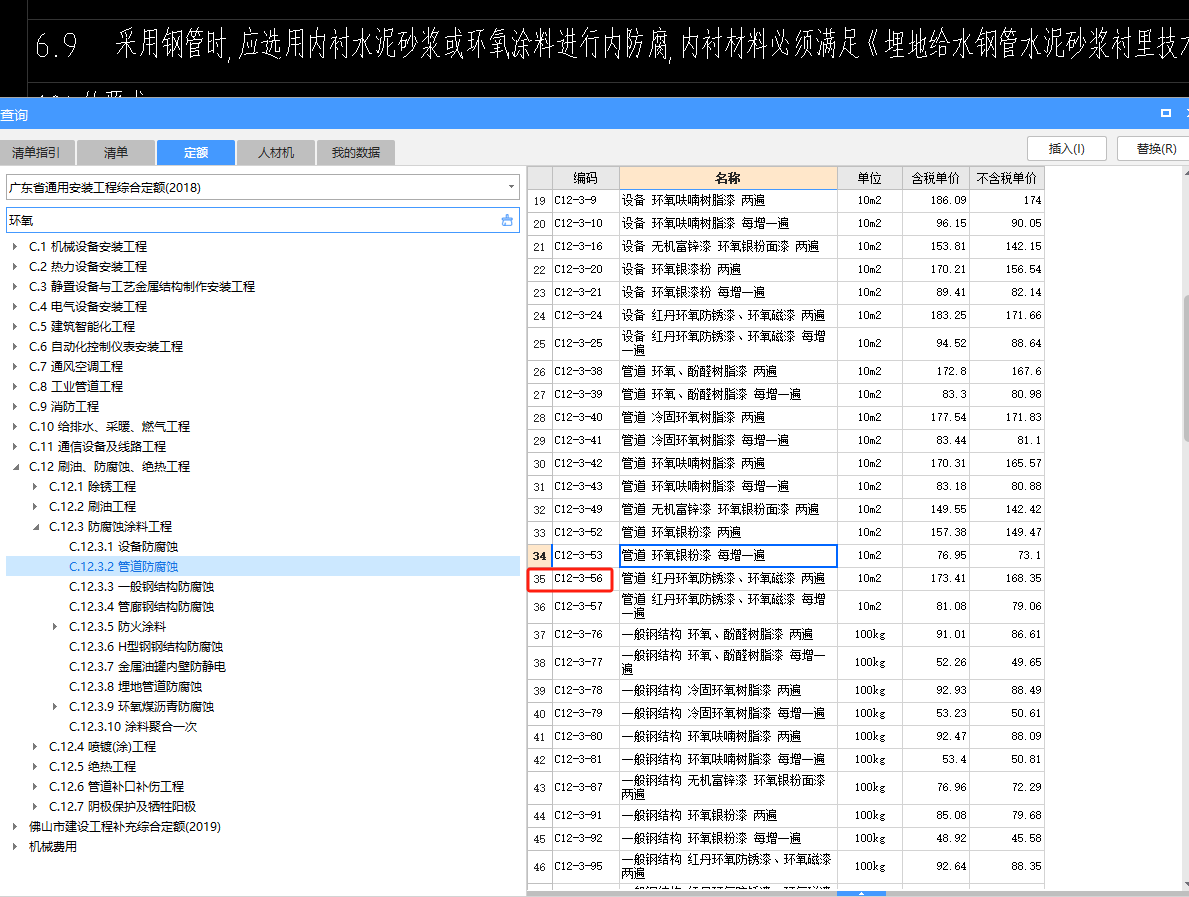Select C.9 消防工程 tree item
Screen dimensions: 1189x897
64,406
